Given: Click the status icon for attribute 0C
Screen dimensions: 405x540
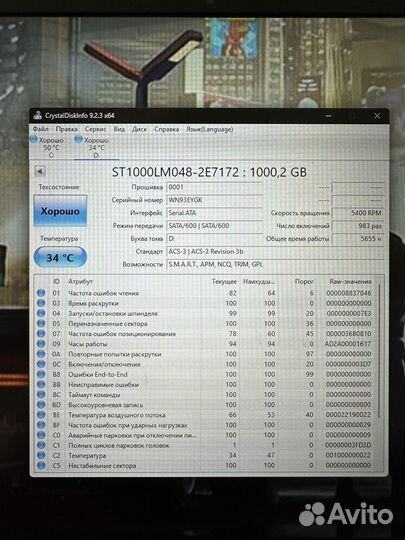Looking at the screenshot, I should pos(41,364).
